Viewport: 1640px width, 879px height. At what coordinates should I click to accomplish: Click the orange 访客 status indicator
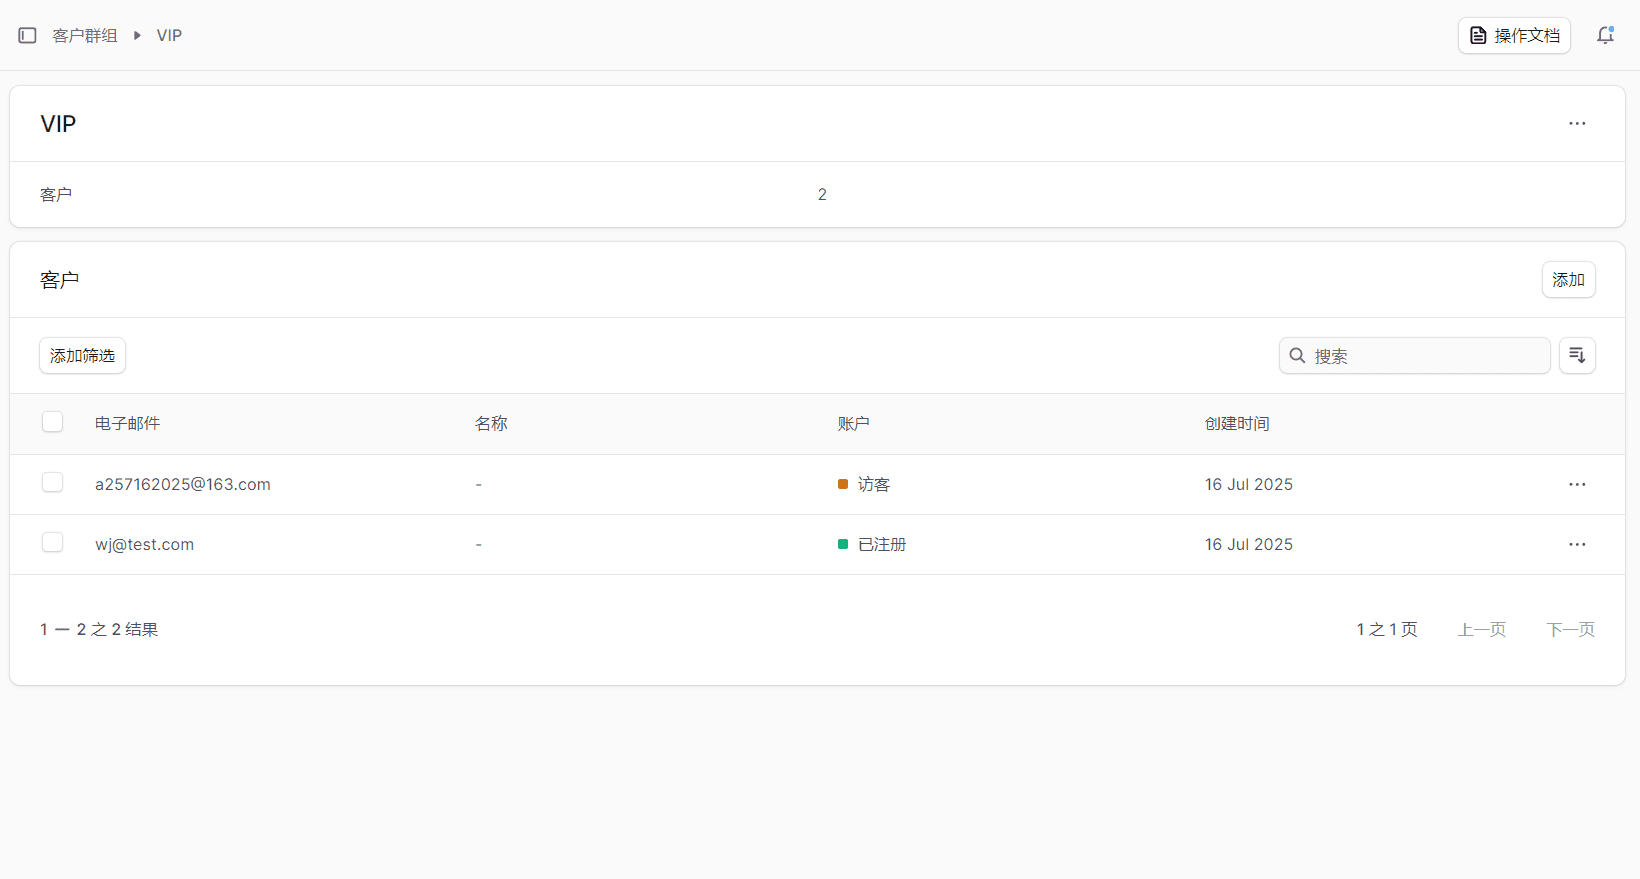tap(843, 484)
